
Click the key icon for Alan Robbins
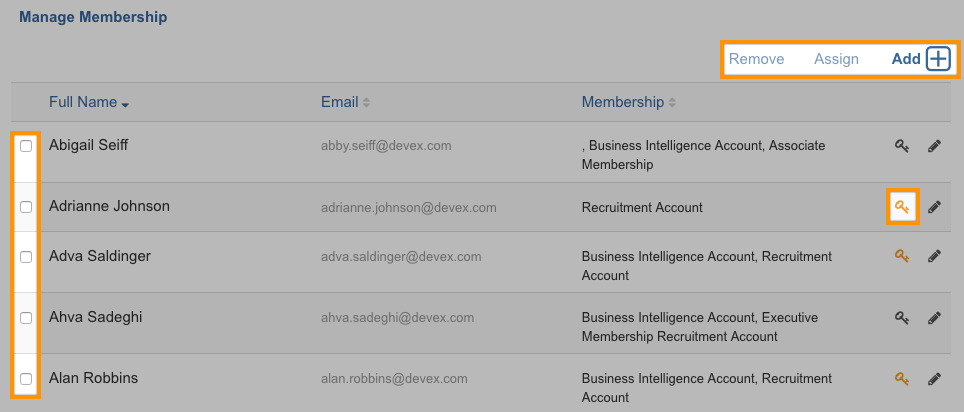tap(901, 378)
